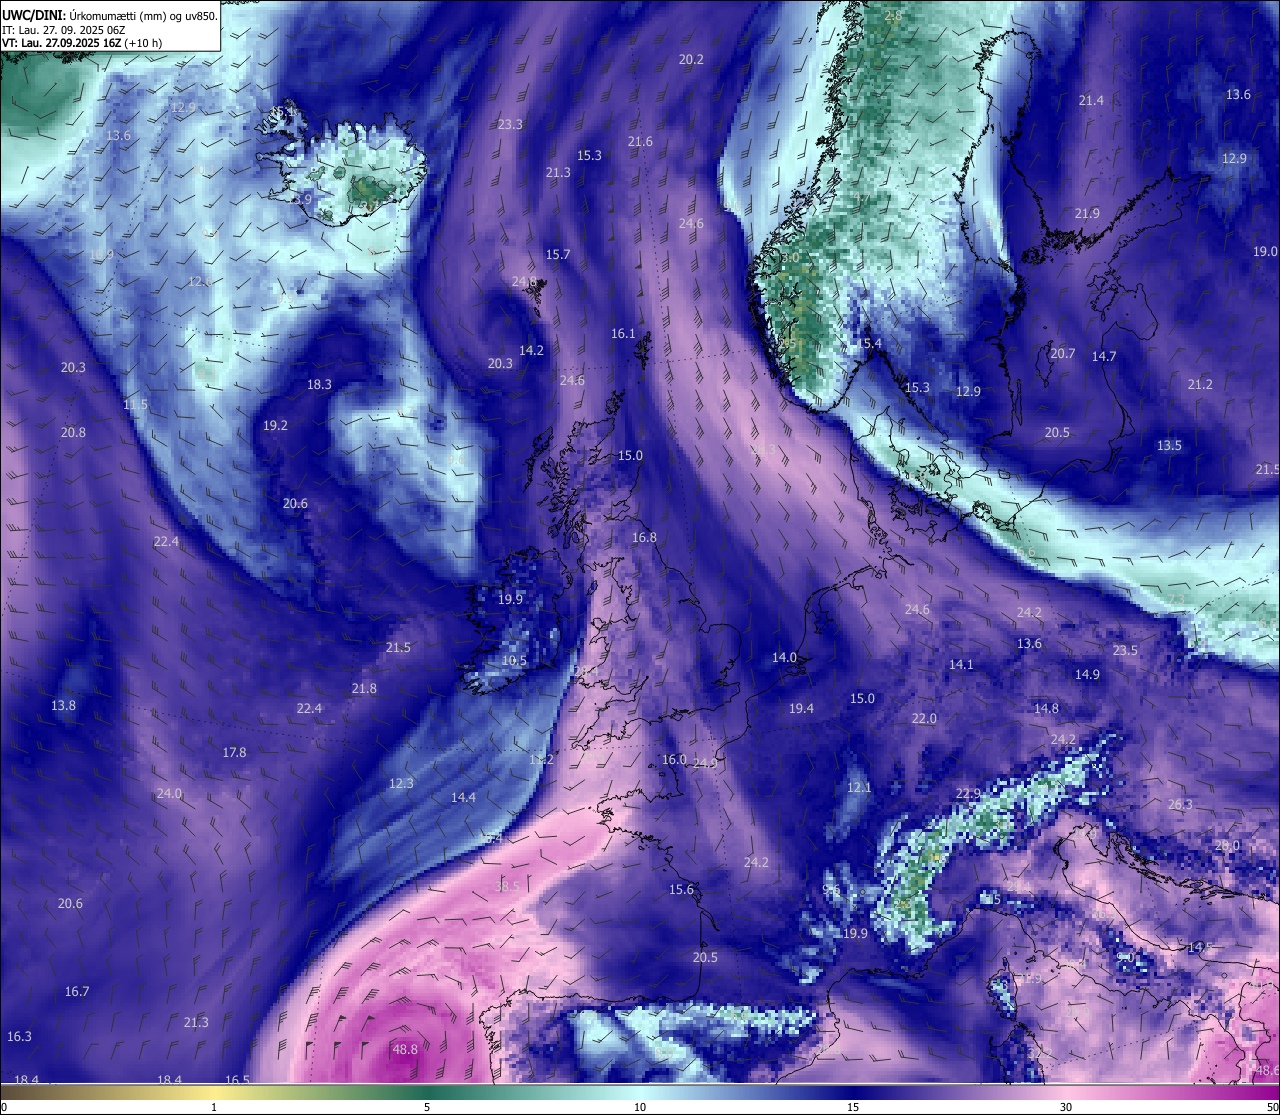Click the 22.9 map value
This screenshot has height=1115, width=1280.
point(968,793)
